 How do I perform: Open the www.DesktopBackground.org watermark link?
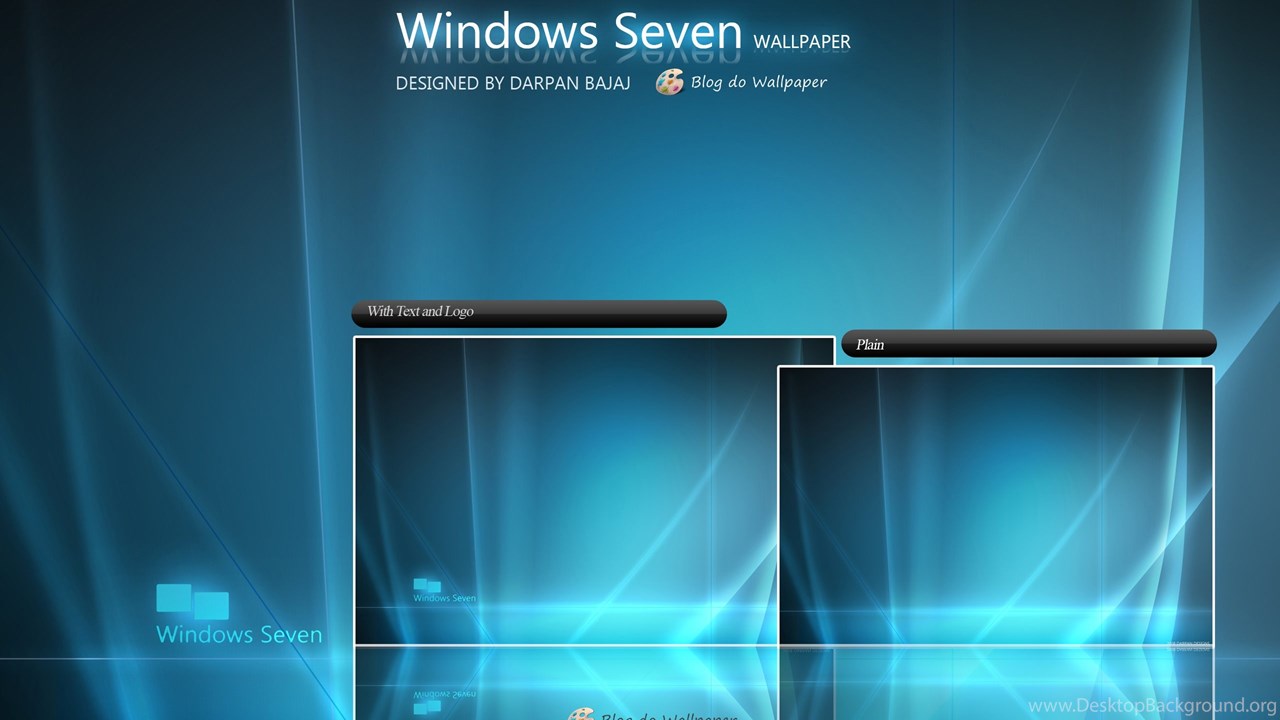pyautogui.click(x=1152, y=706)
